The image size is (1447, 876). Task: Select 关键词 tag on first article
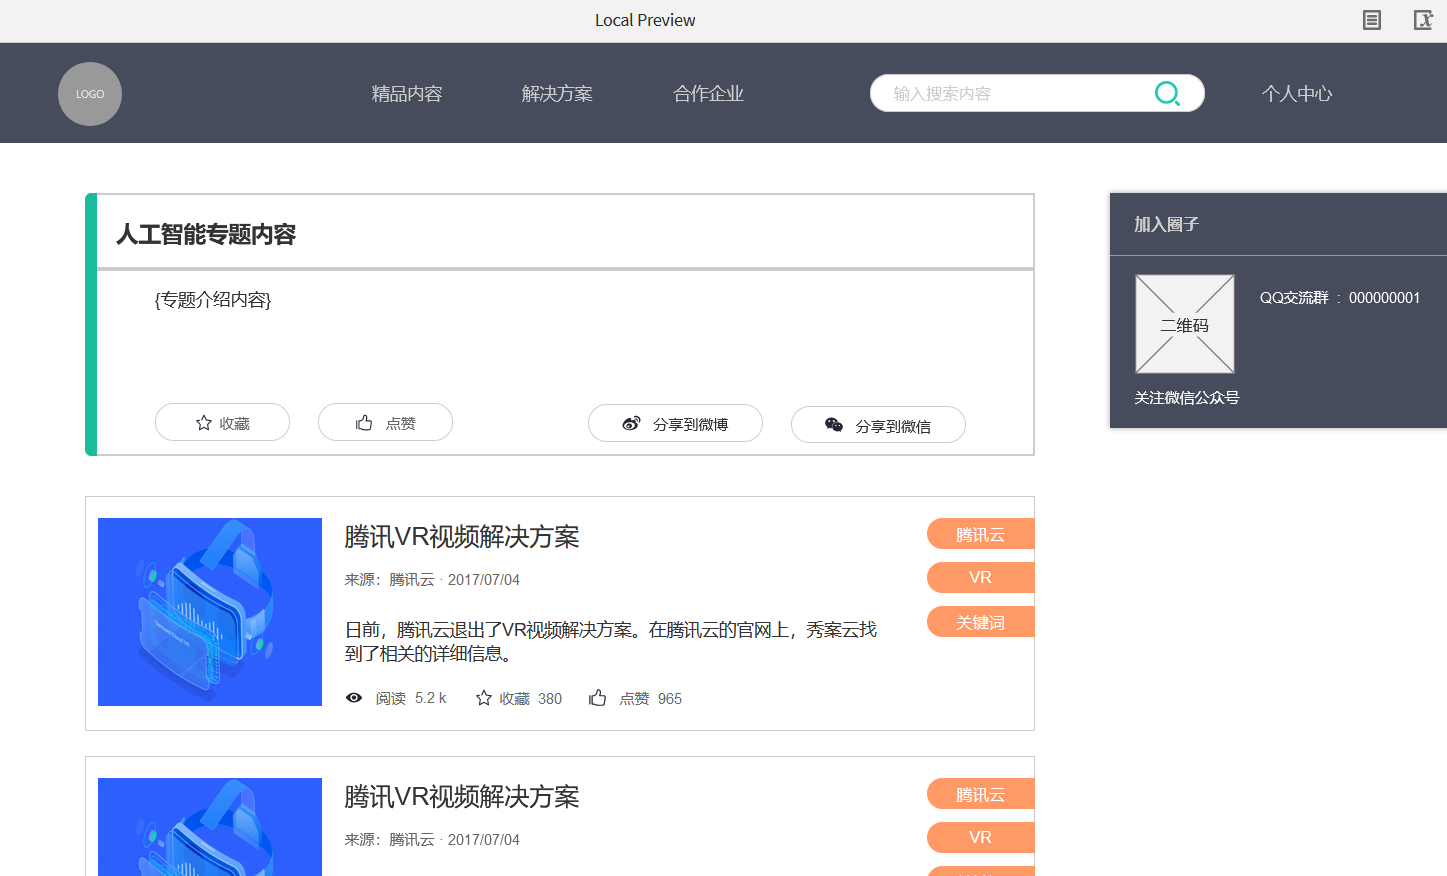point(980,622)
